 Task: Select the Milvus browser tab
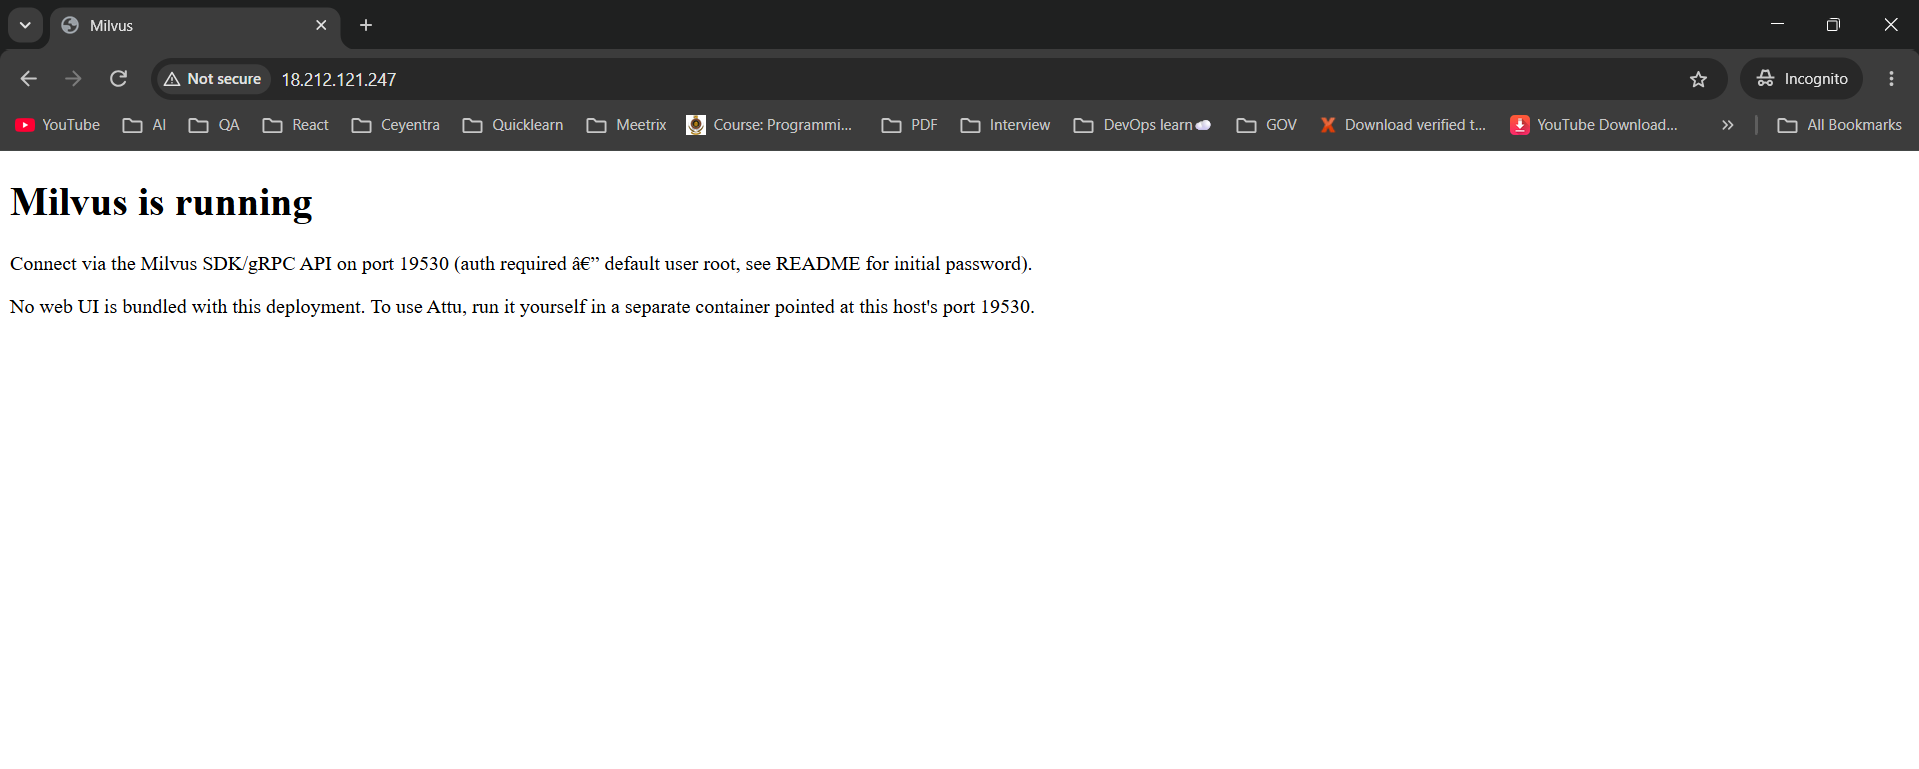pyautogui.click(x=195, y=26)
